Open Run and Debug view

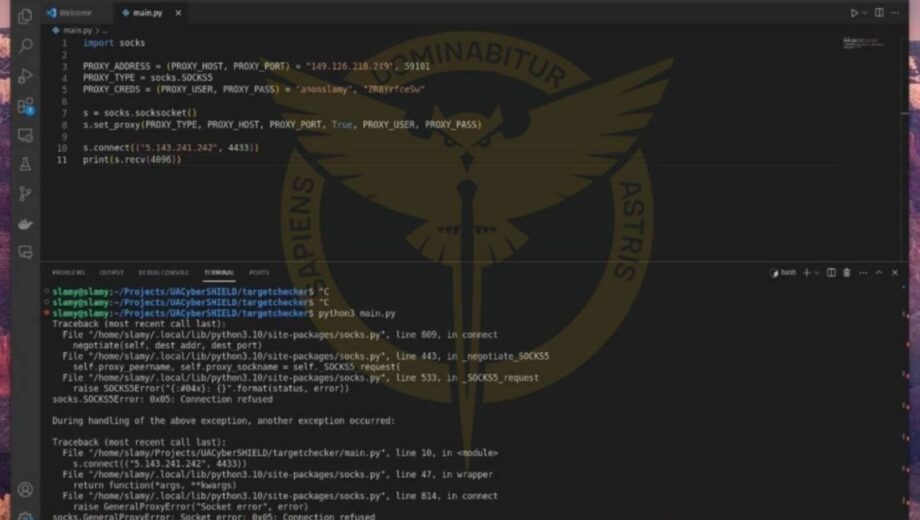[x=25, y=75]
